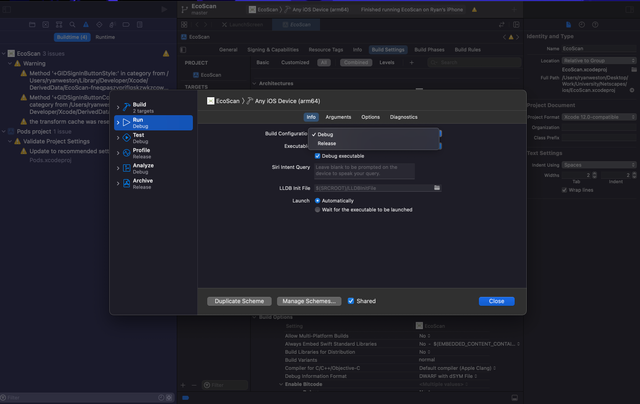Switch to the Diagnostics tab
Image resolution: width=640 pixels, height=404 pixels.
(x=403, y=117)
